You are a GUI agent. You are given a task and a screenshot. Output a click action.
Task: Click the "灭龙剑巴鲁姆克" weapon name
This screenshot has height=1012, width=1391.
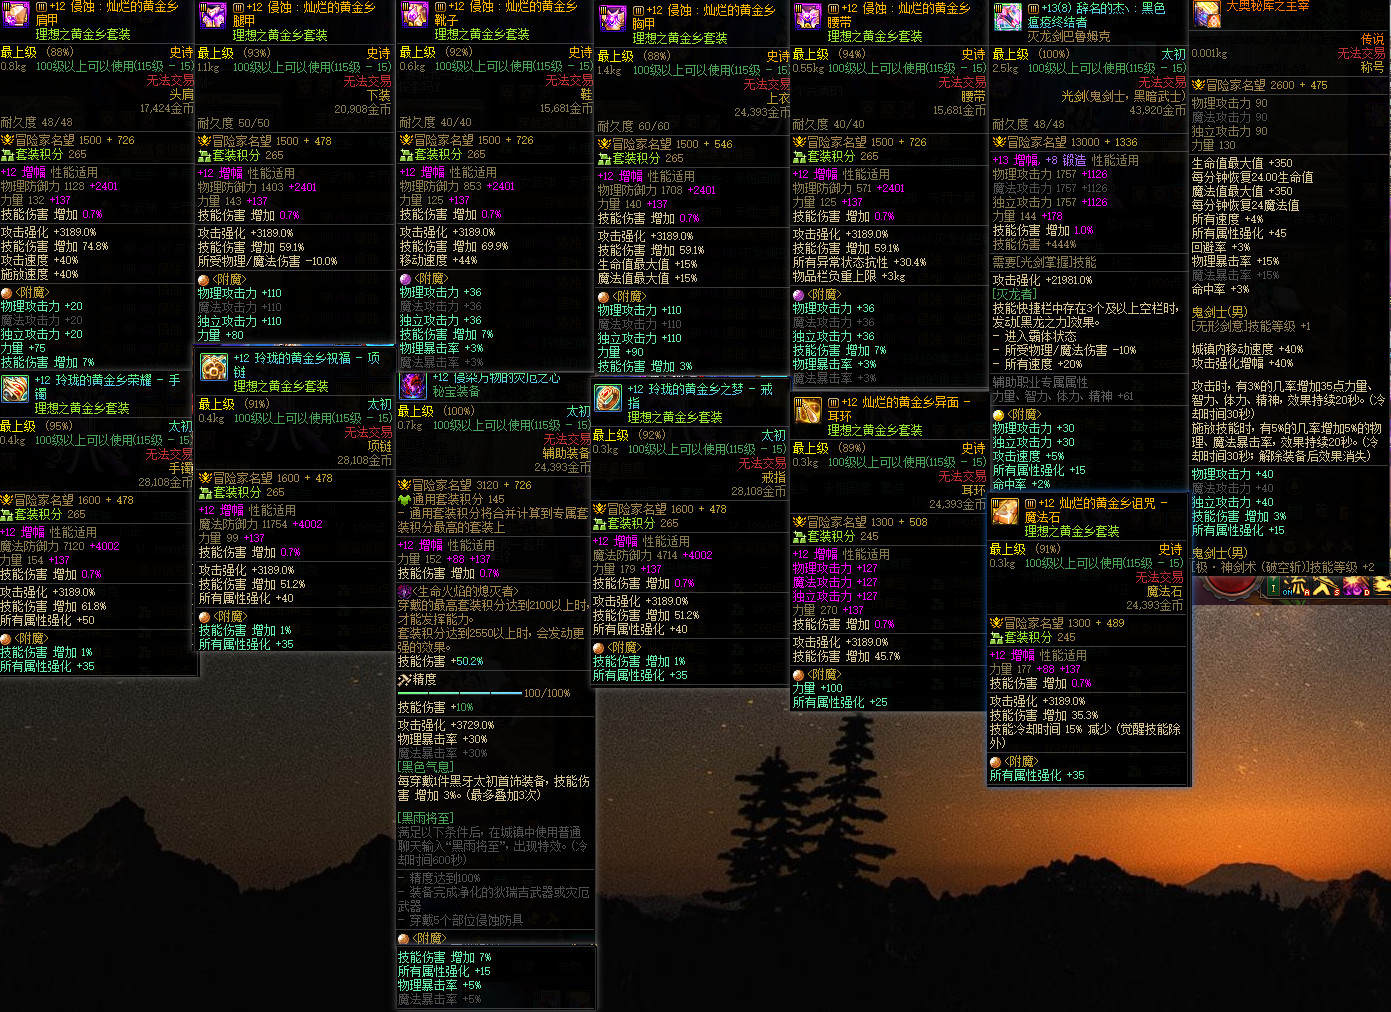coord(1069,36)
